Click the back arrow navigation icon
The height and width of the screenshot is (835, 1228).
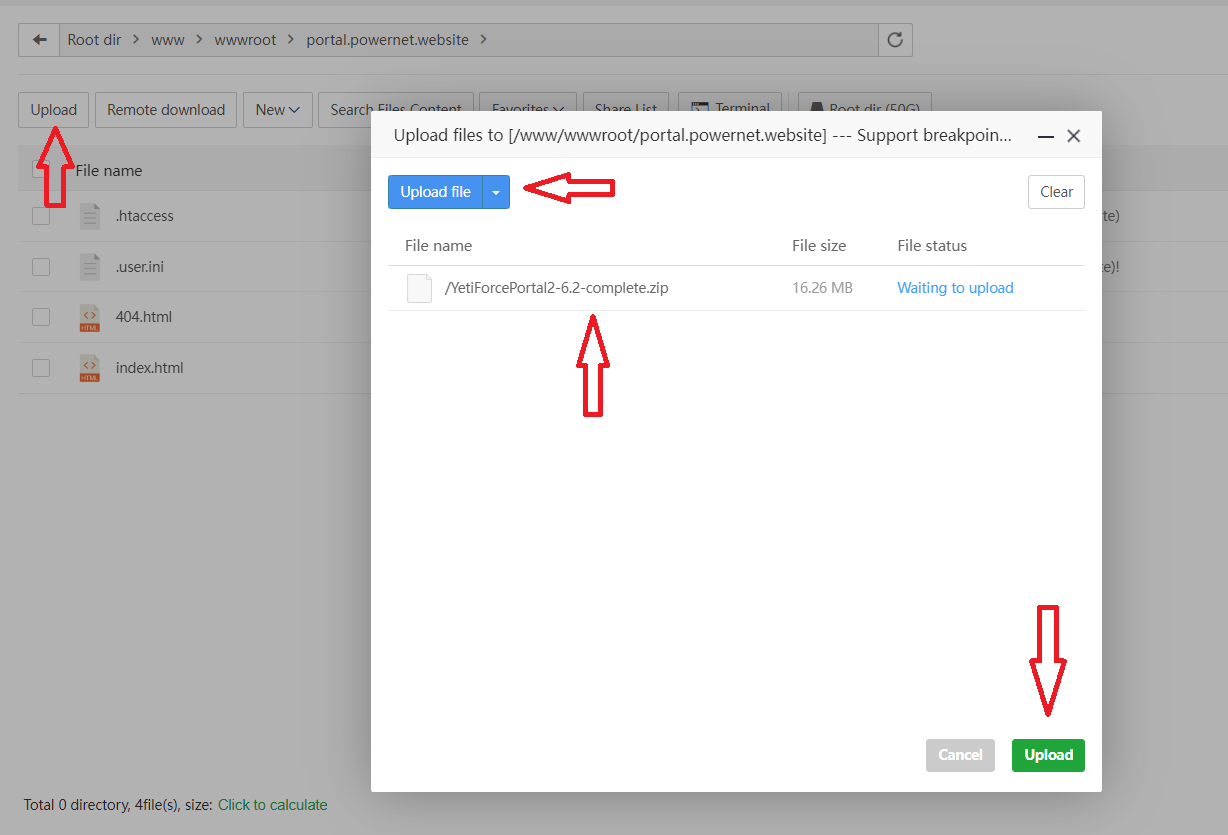[39, 40]
